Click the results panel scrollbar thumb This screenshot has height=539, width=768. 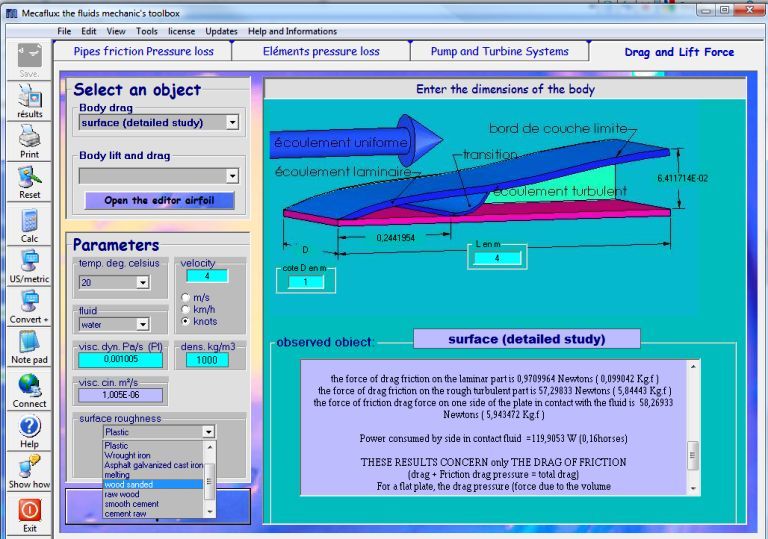click(x=693, y=455)
